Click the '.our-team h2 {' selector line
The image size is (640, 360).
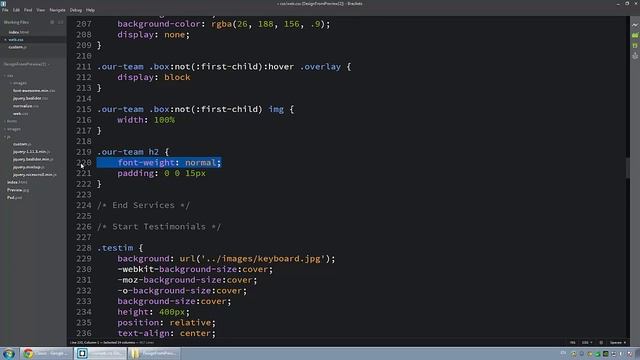(x=133, y=152)
